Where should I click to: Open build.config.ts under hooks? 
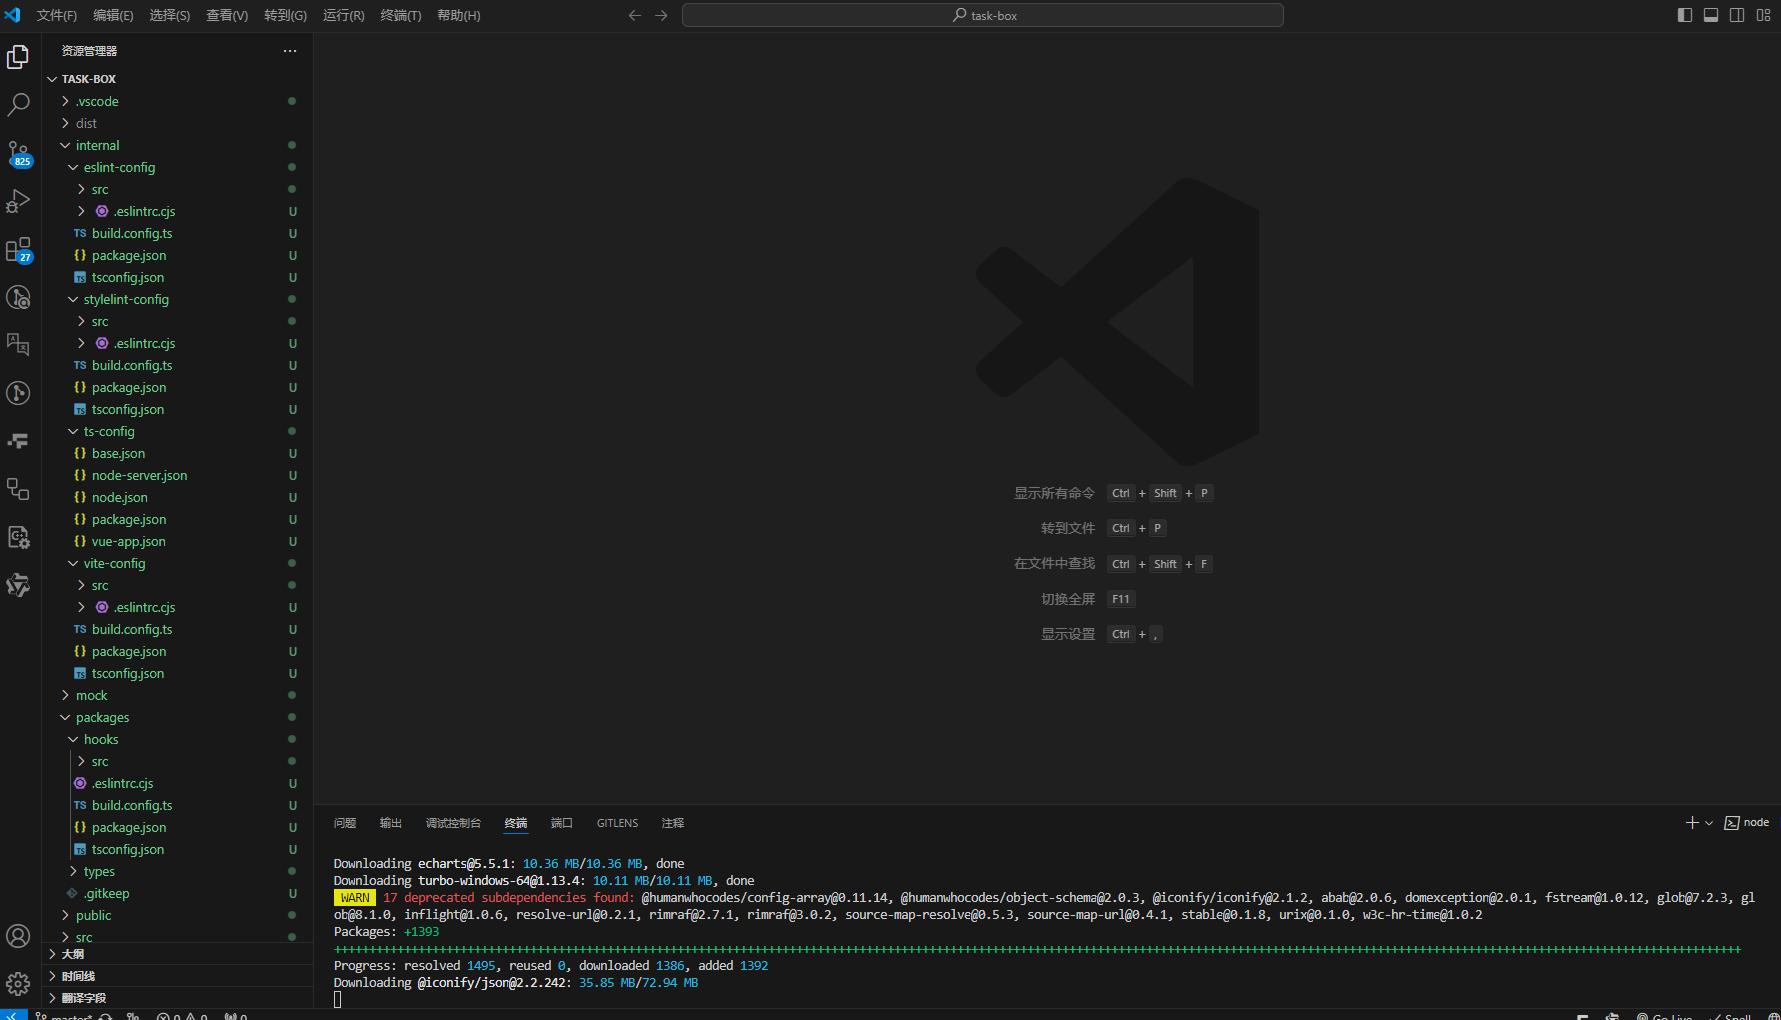coord(178,805)
